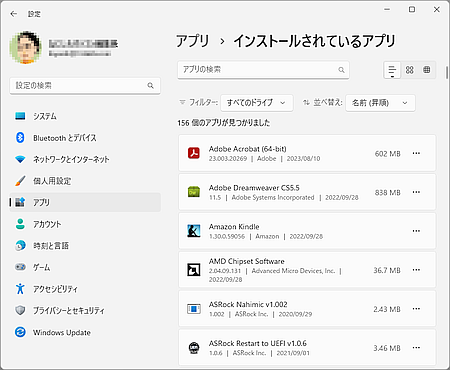Open 個人用設定 settings
Screen dimensions: 450x370
(x=85, y=181)
